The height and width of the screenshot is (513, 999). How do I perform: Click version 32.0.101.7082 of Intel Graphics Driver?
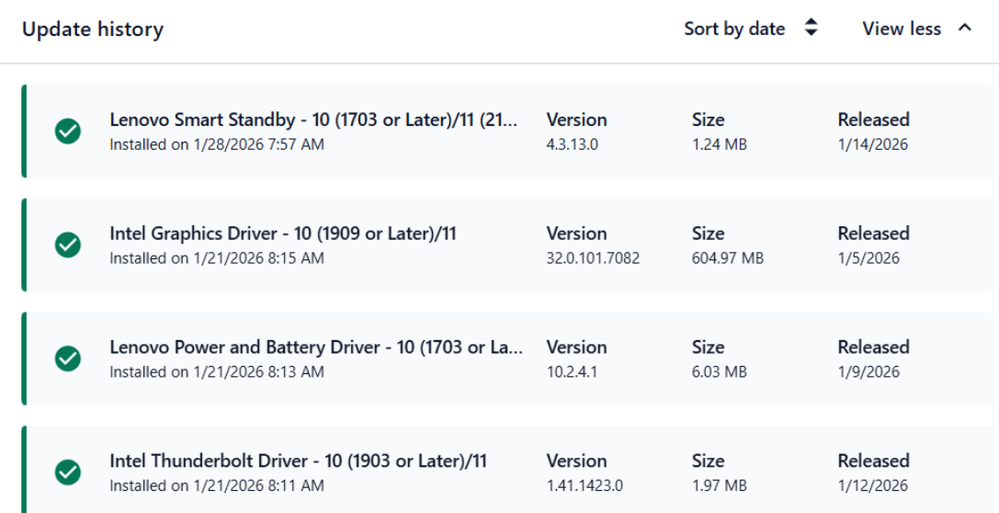click(x=593, y=258)
